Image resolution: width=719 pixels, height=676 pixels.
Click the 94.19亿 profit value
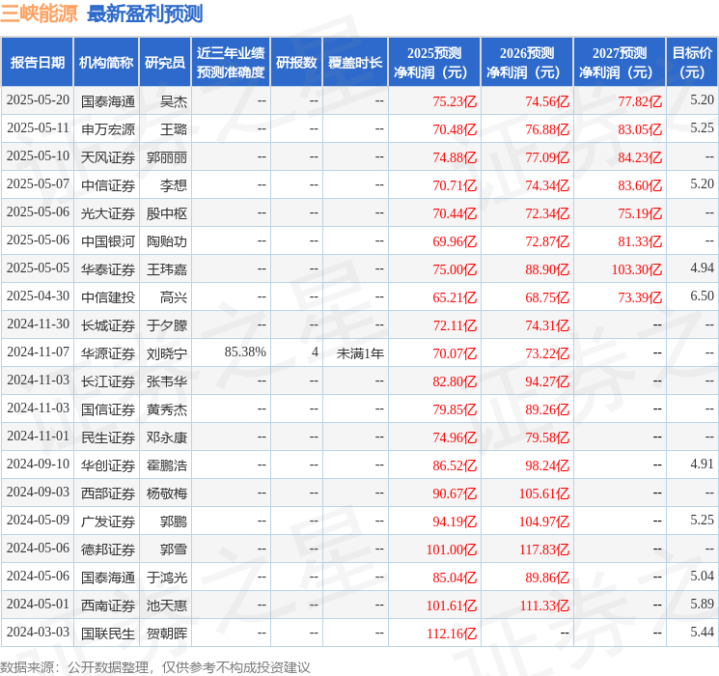coord(454,521)
